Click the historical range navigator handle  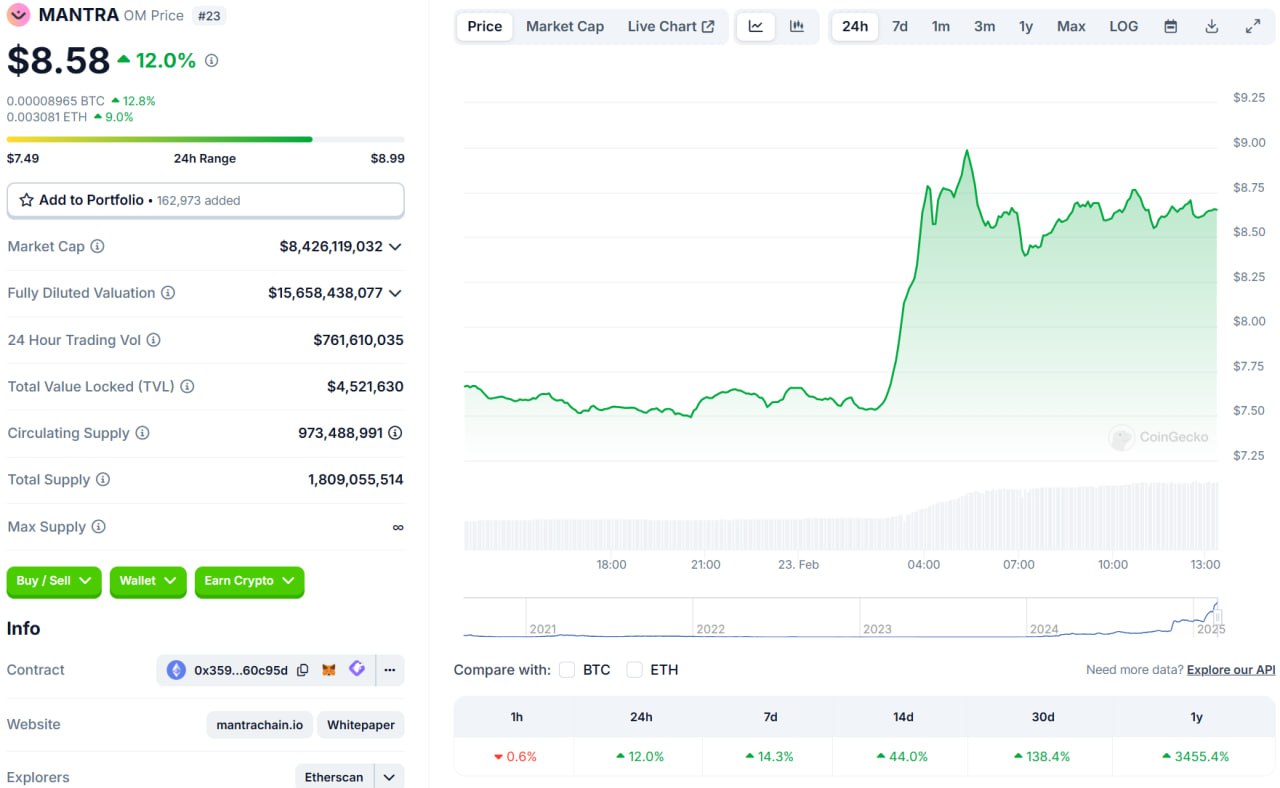pos(1217,616)
